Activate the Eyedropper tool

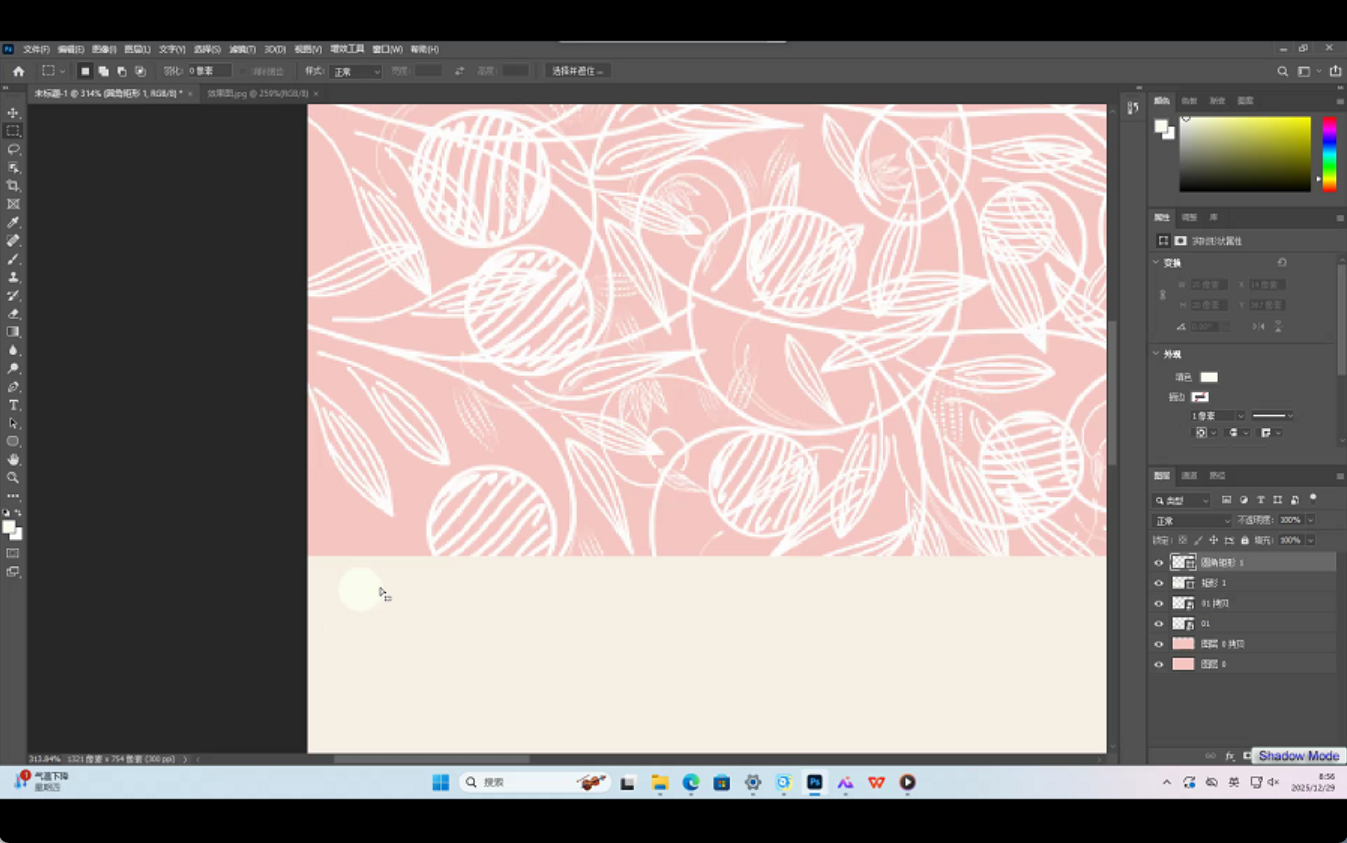(x=13, y=223)
